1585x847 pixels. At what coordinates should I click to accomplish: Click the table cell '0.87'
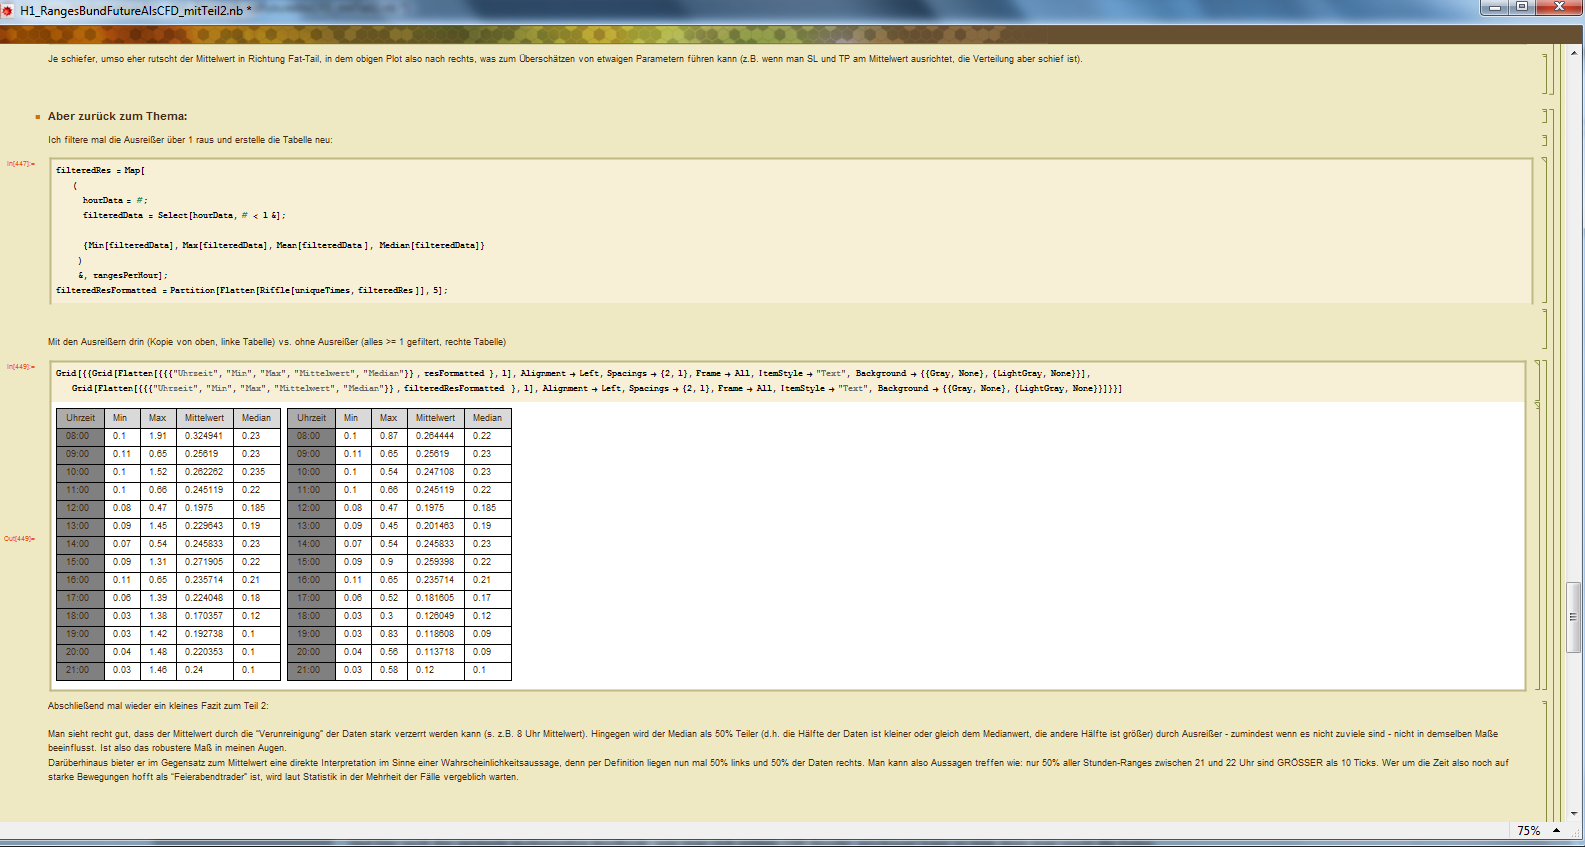click(x=389, y=436)
